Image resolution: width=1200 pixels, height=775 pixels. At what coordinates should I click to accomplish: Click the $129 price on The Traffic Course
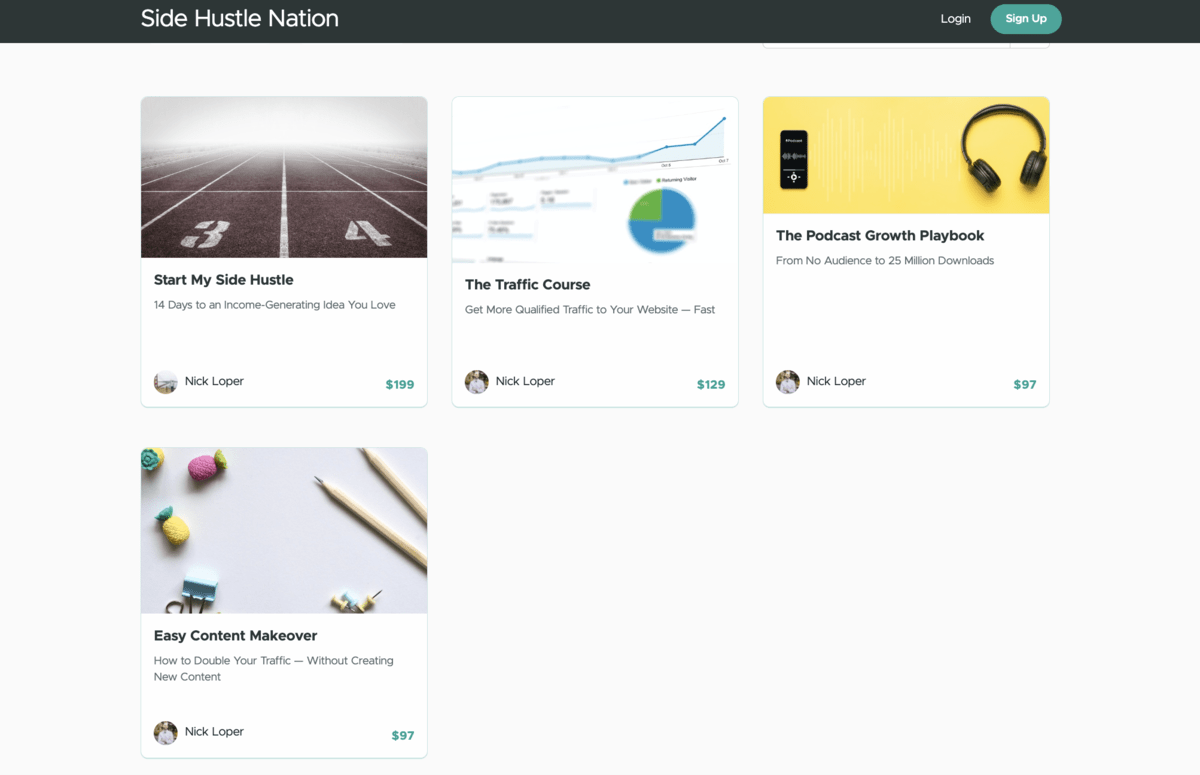tap(711, 385)
